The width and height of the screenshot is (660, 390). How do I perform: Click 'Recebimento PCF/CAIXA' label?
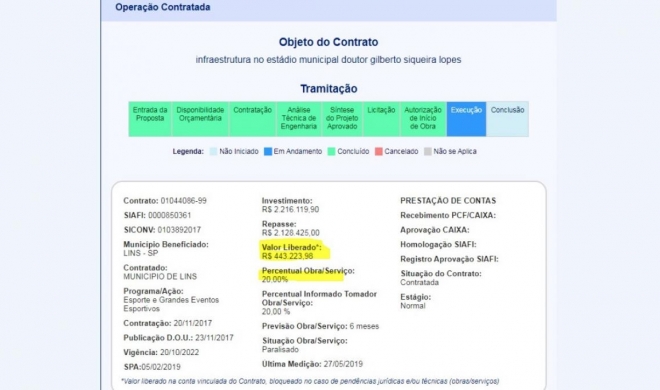[x=448, y=215]
